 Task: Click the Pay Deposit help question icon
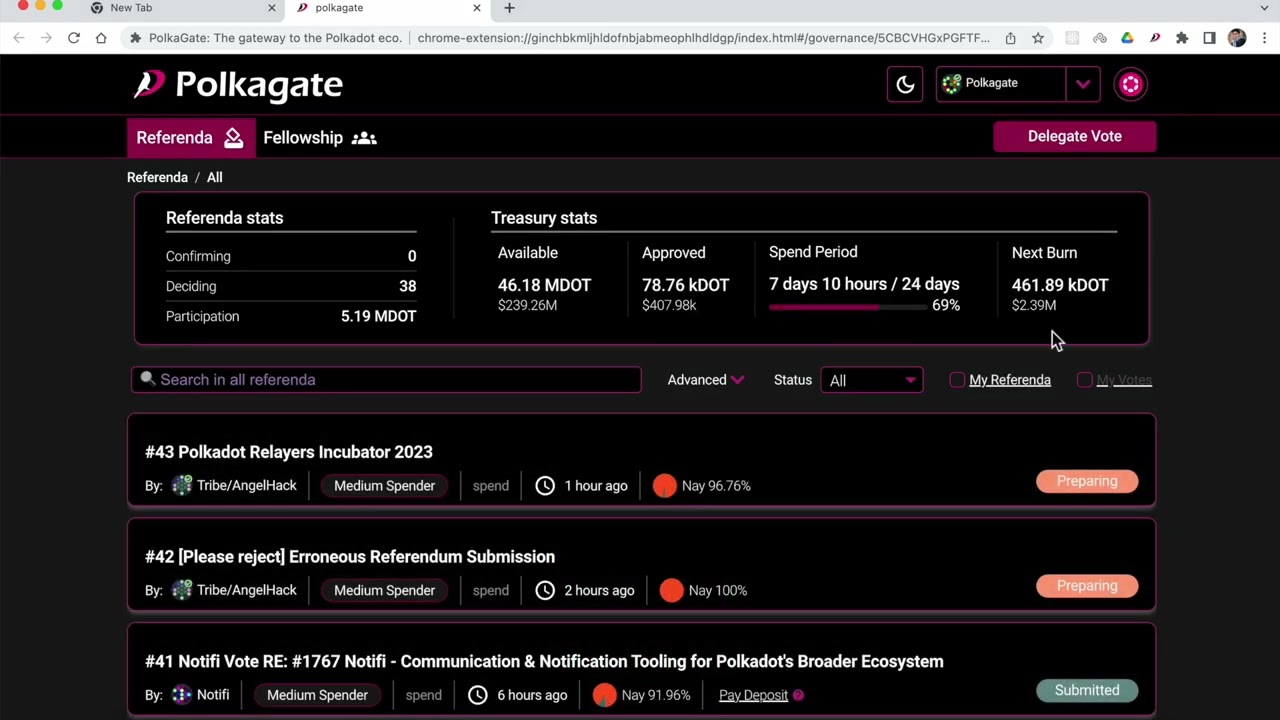tap(798, 695)
